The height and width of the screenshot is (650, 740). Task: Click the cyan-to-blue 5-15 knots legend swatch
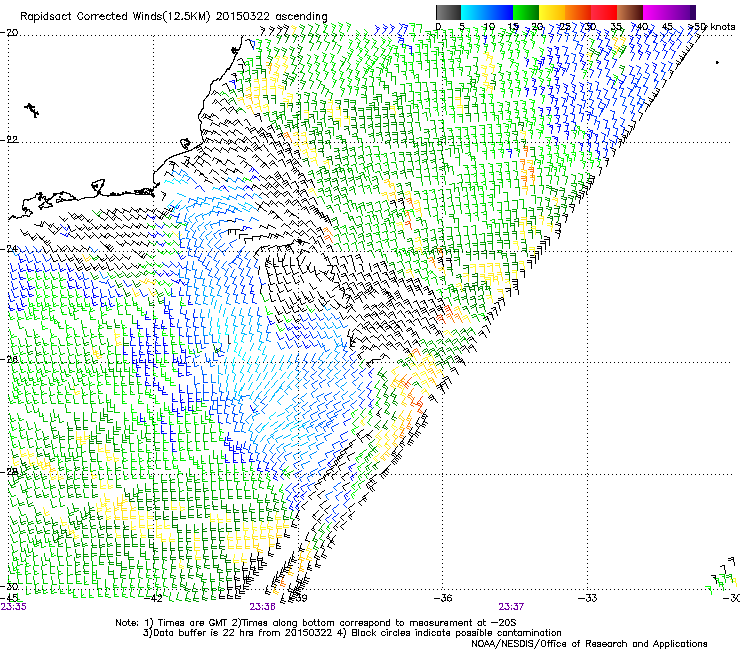tap(487, 12)
